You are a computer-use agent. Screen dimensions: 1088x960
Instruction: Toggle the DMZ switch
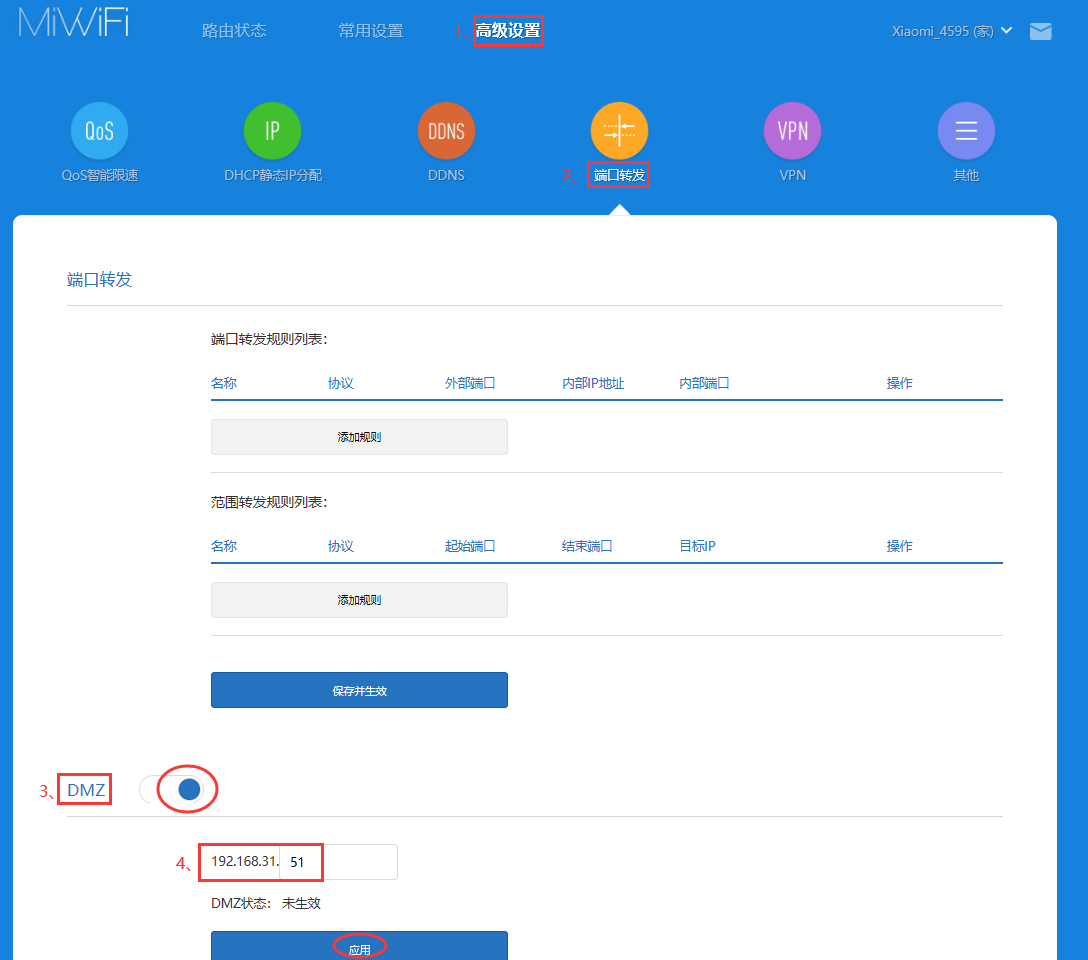click(x=177, y=790)
